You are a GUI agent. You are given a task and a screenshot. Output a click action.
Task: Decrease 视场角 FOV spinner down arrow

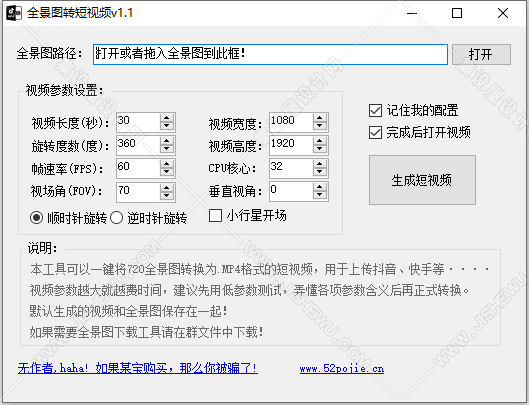(167, 195)
